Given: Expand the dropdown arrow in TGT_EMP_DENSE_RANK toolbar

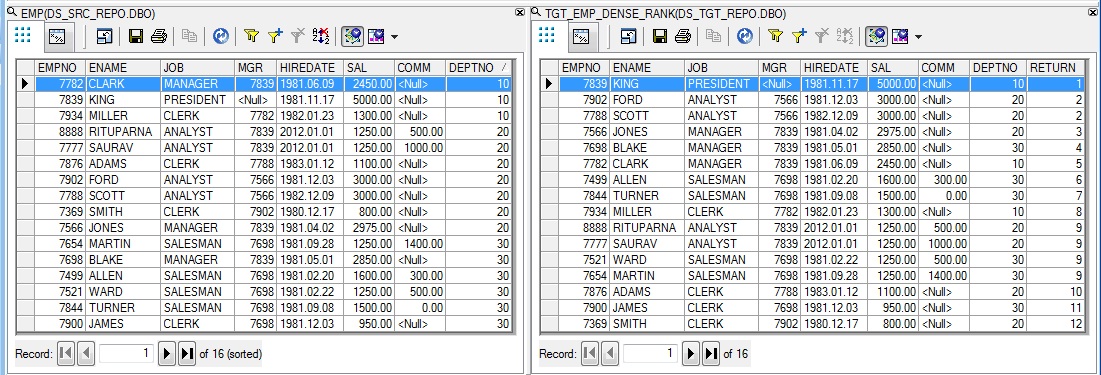Looking at the screenshot, I should 918,37.
